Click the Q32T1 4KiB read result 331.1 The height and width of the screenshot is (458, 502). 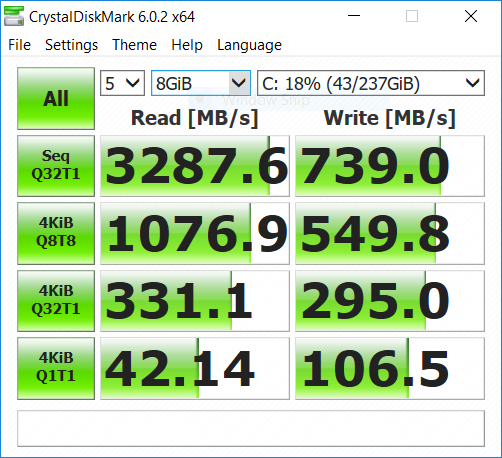coord(195,301)
